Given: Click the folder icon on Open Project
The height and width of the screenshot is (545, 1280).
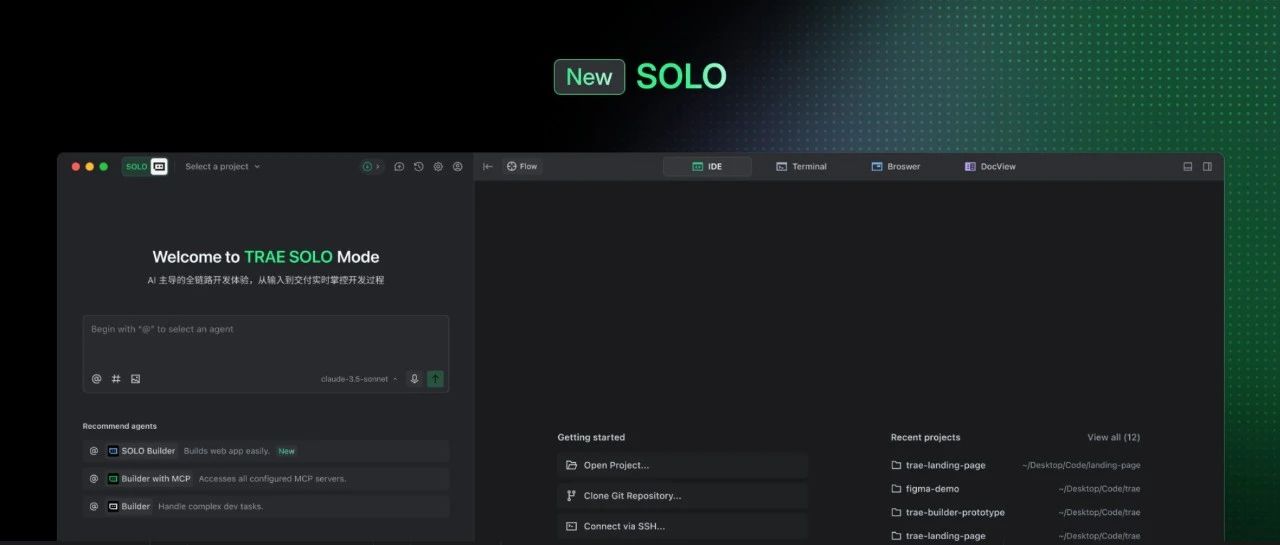Looking at the screenshot, I should [571, 465].
